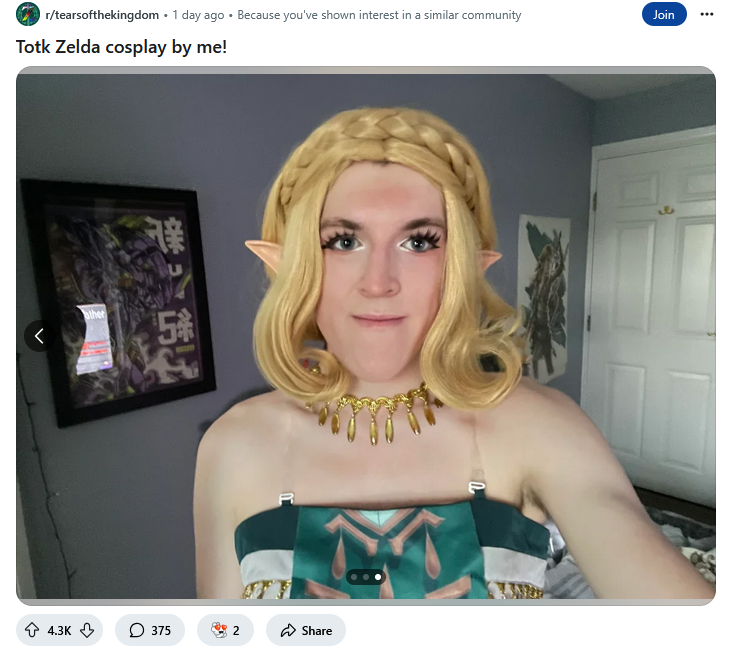Join the community with the Join button
The width and height of the screenshot is (738, 662).
[664, 15]
